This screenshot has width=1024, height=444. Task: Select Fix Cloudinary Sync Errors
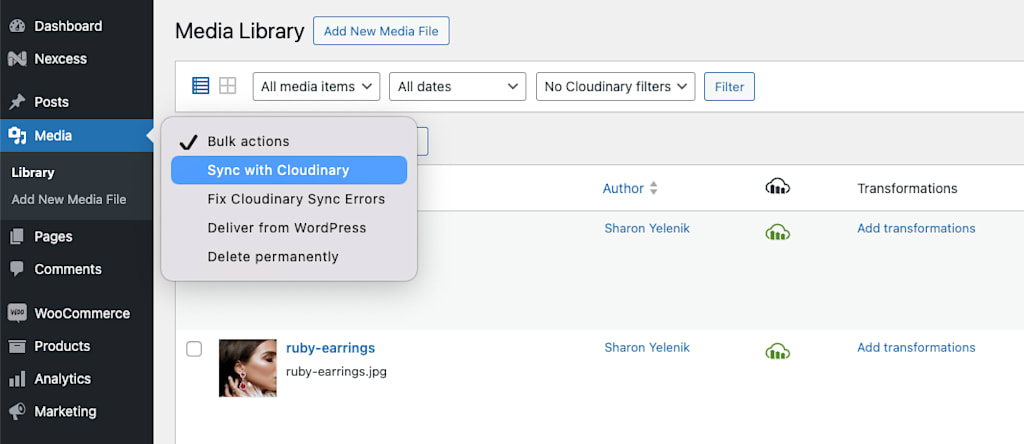pos(289,199)
